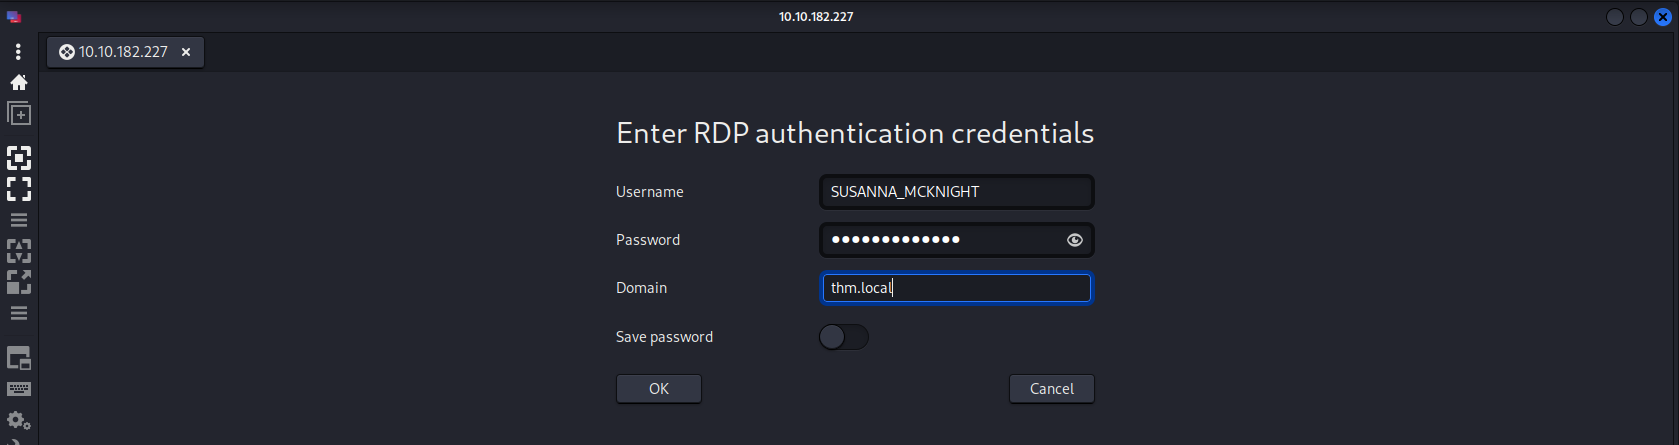Open the preferences gear icon

click(19, 420)
